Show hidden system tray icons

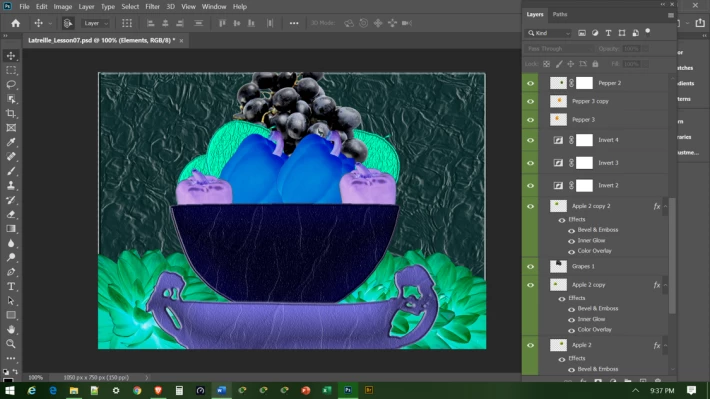tap(636, 390)
